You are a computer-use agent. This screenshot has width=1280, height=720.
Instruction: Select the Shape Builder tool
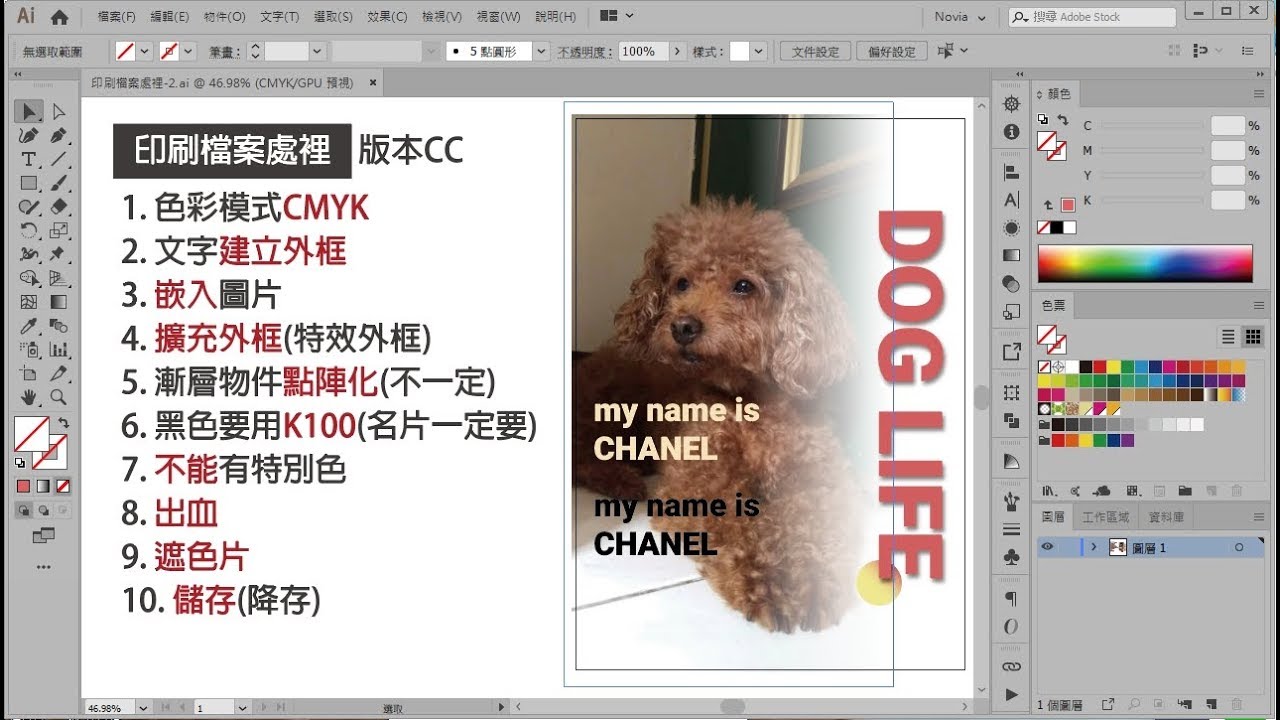(28, 279)
